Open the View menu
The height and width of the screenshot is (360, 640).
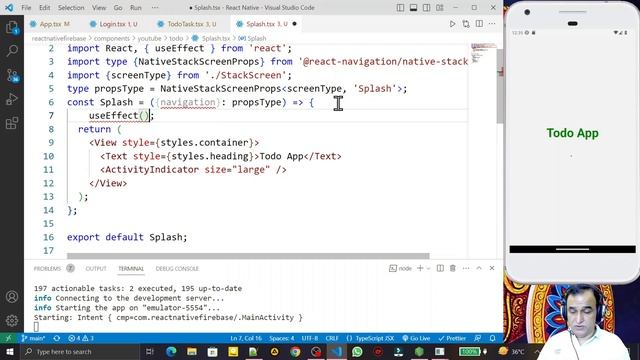[x=99, y=8]
